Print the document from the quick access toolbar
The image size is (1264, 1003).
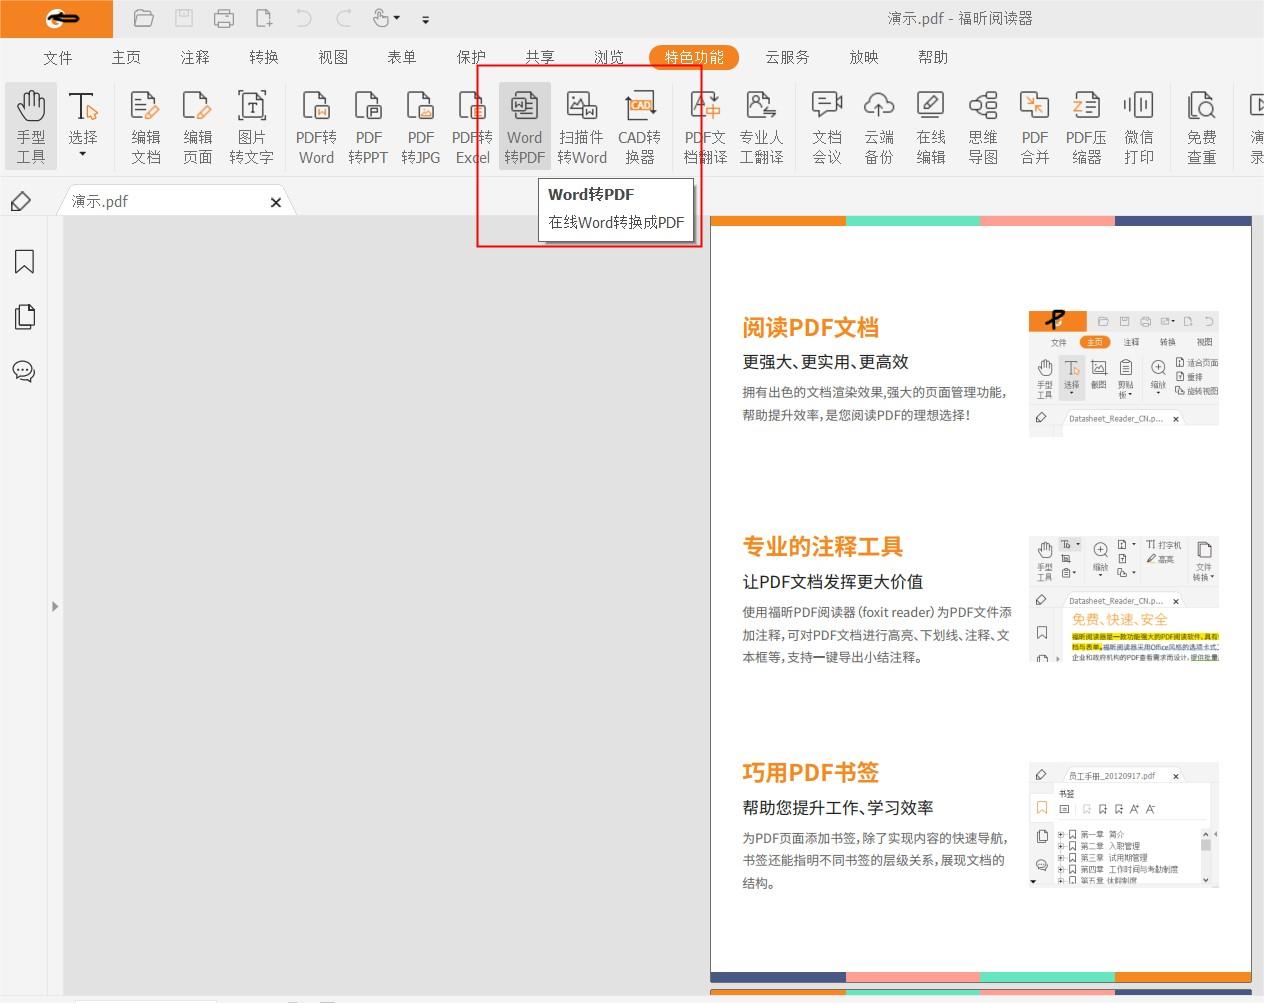223,18
